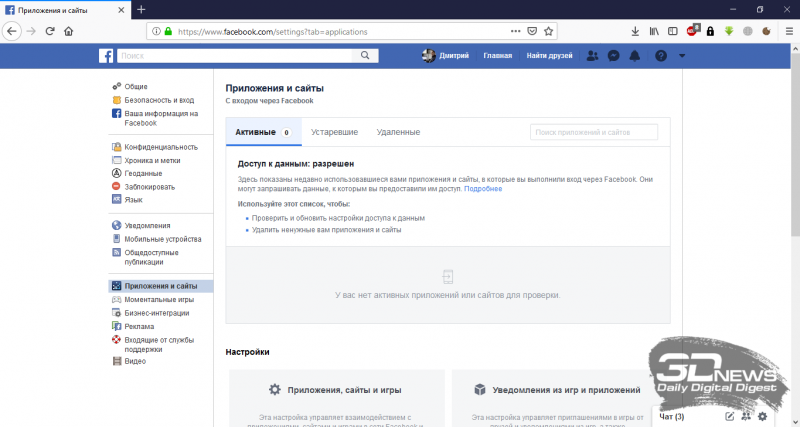The image size is (800, 427).
Task: Open Моментальные игры settings
Action: tap(161, 299)
